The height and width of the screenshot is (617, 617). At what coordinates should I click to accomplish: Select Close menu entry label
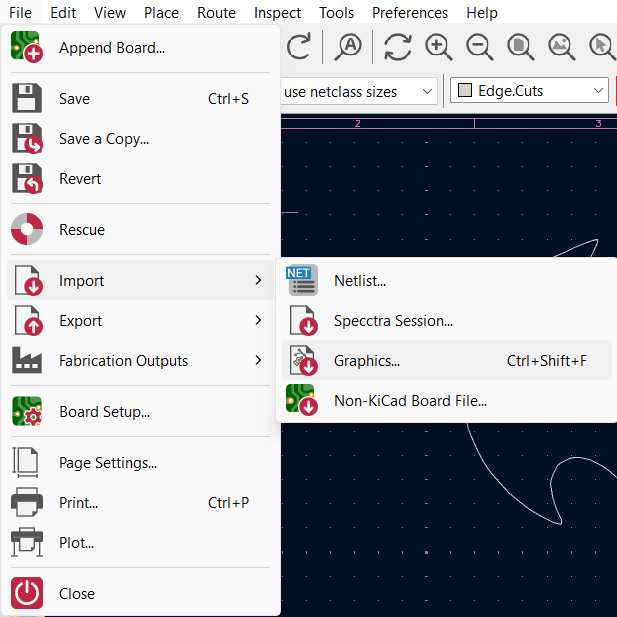[x=77, y=593]
